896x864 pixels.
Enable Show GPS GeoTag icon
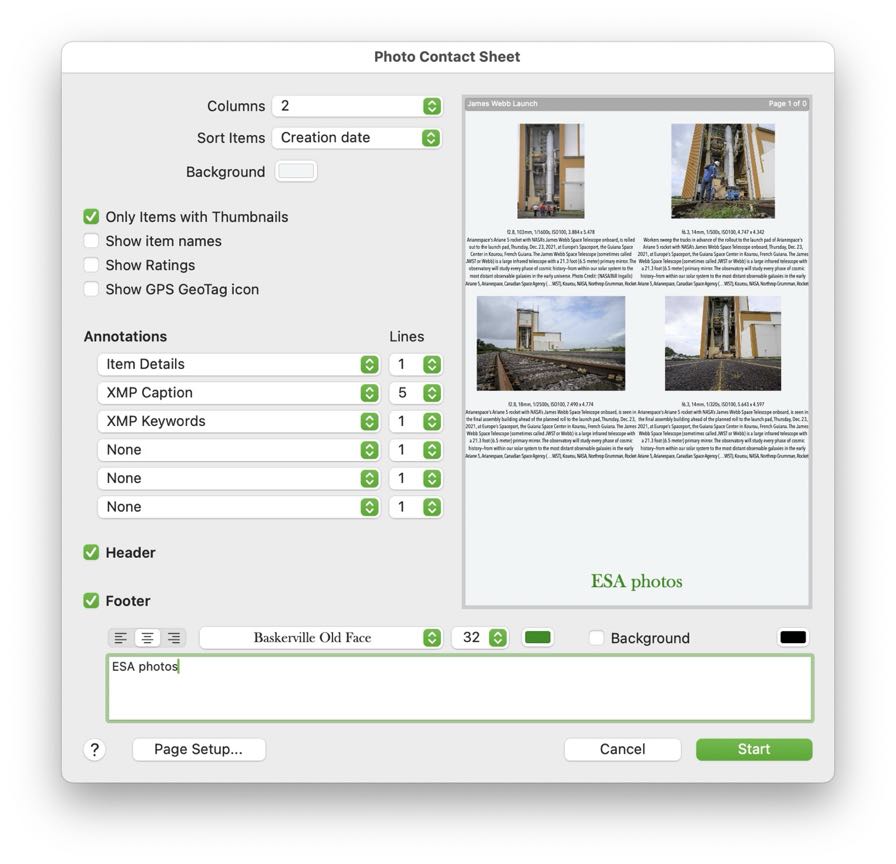(91, 289)
